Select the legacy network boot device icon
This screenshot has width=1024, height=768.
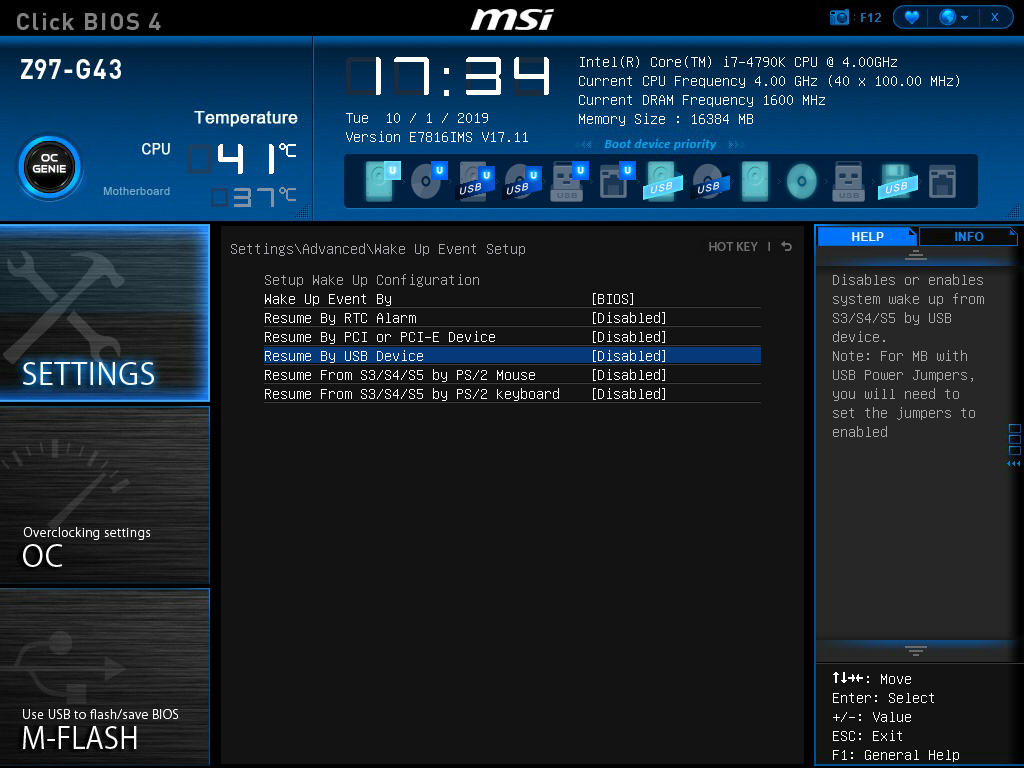coord(942,181)
